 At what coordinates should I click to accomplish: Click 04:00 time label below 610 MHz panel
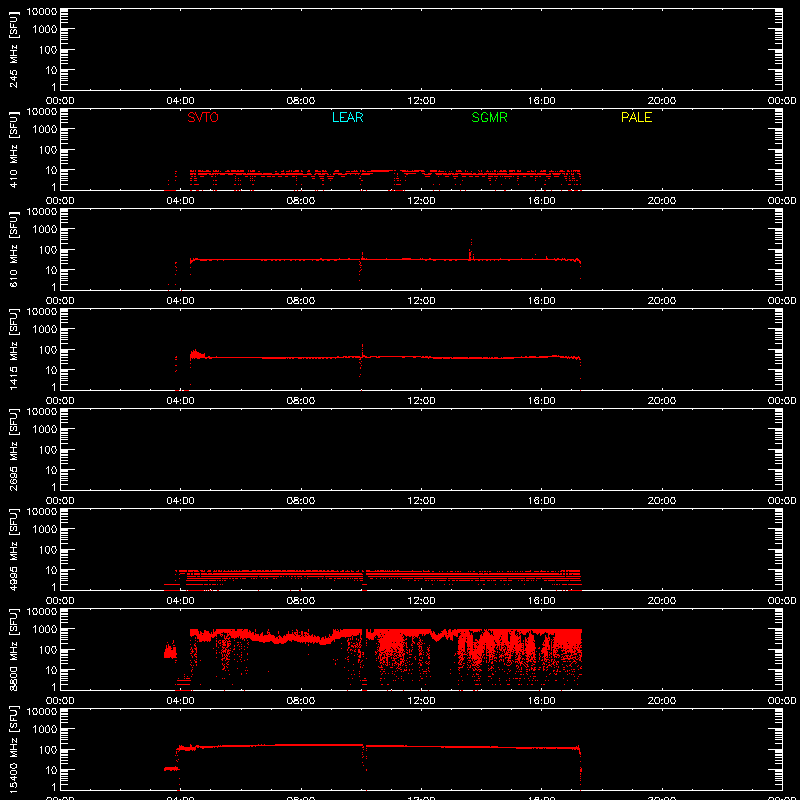click(x=180, y=301)
